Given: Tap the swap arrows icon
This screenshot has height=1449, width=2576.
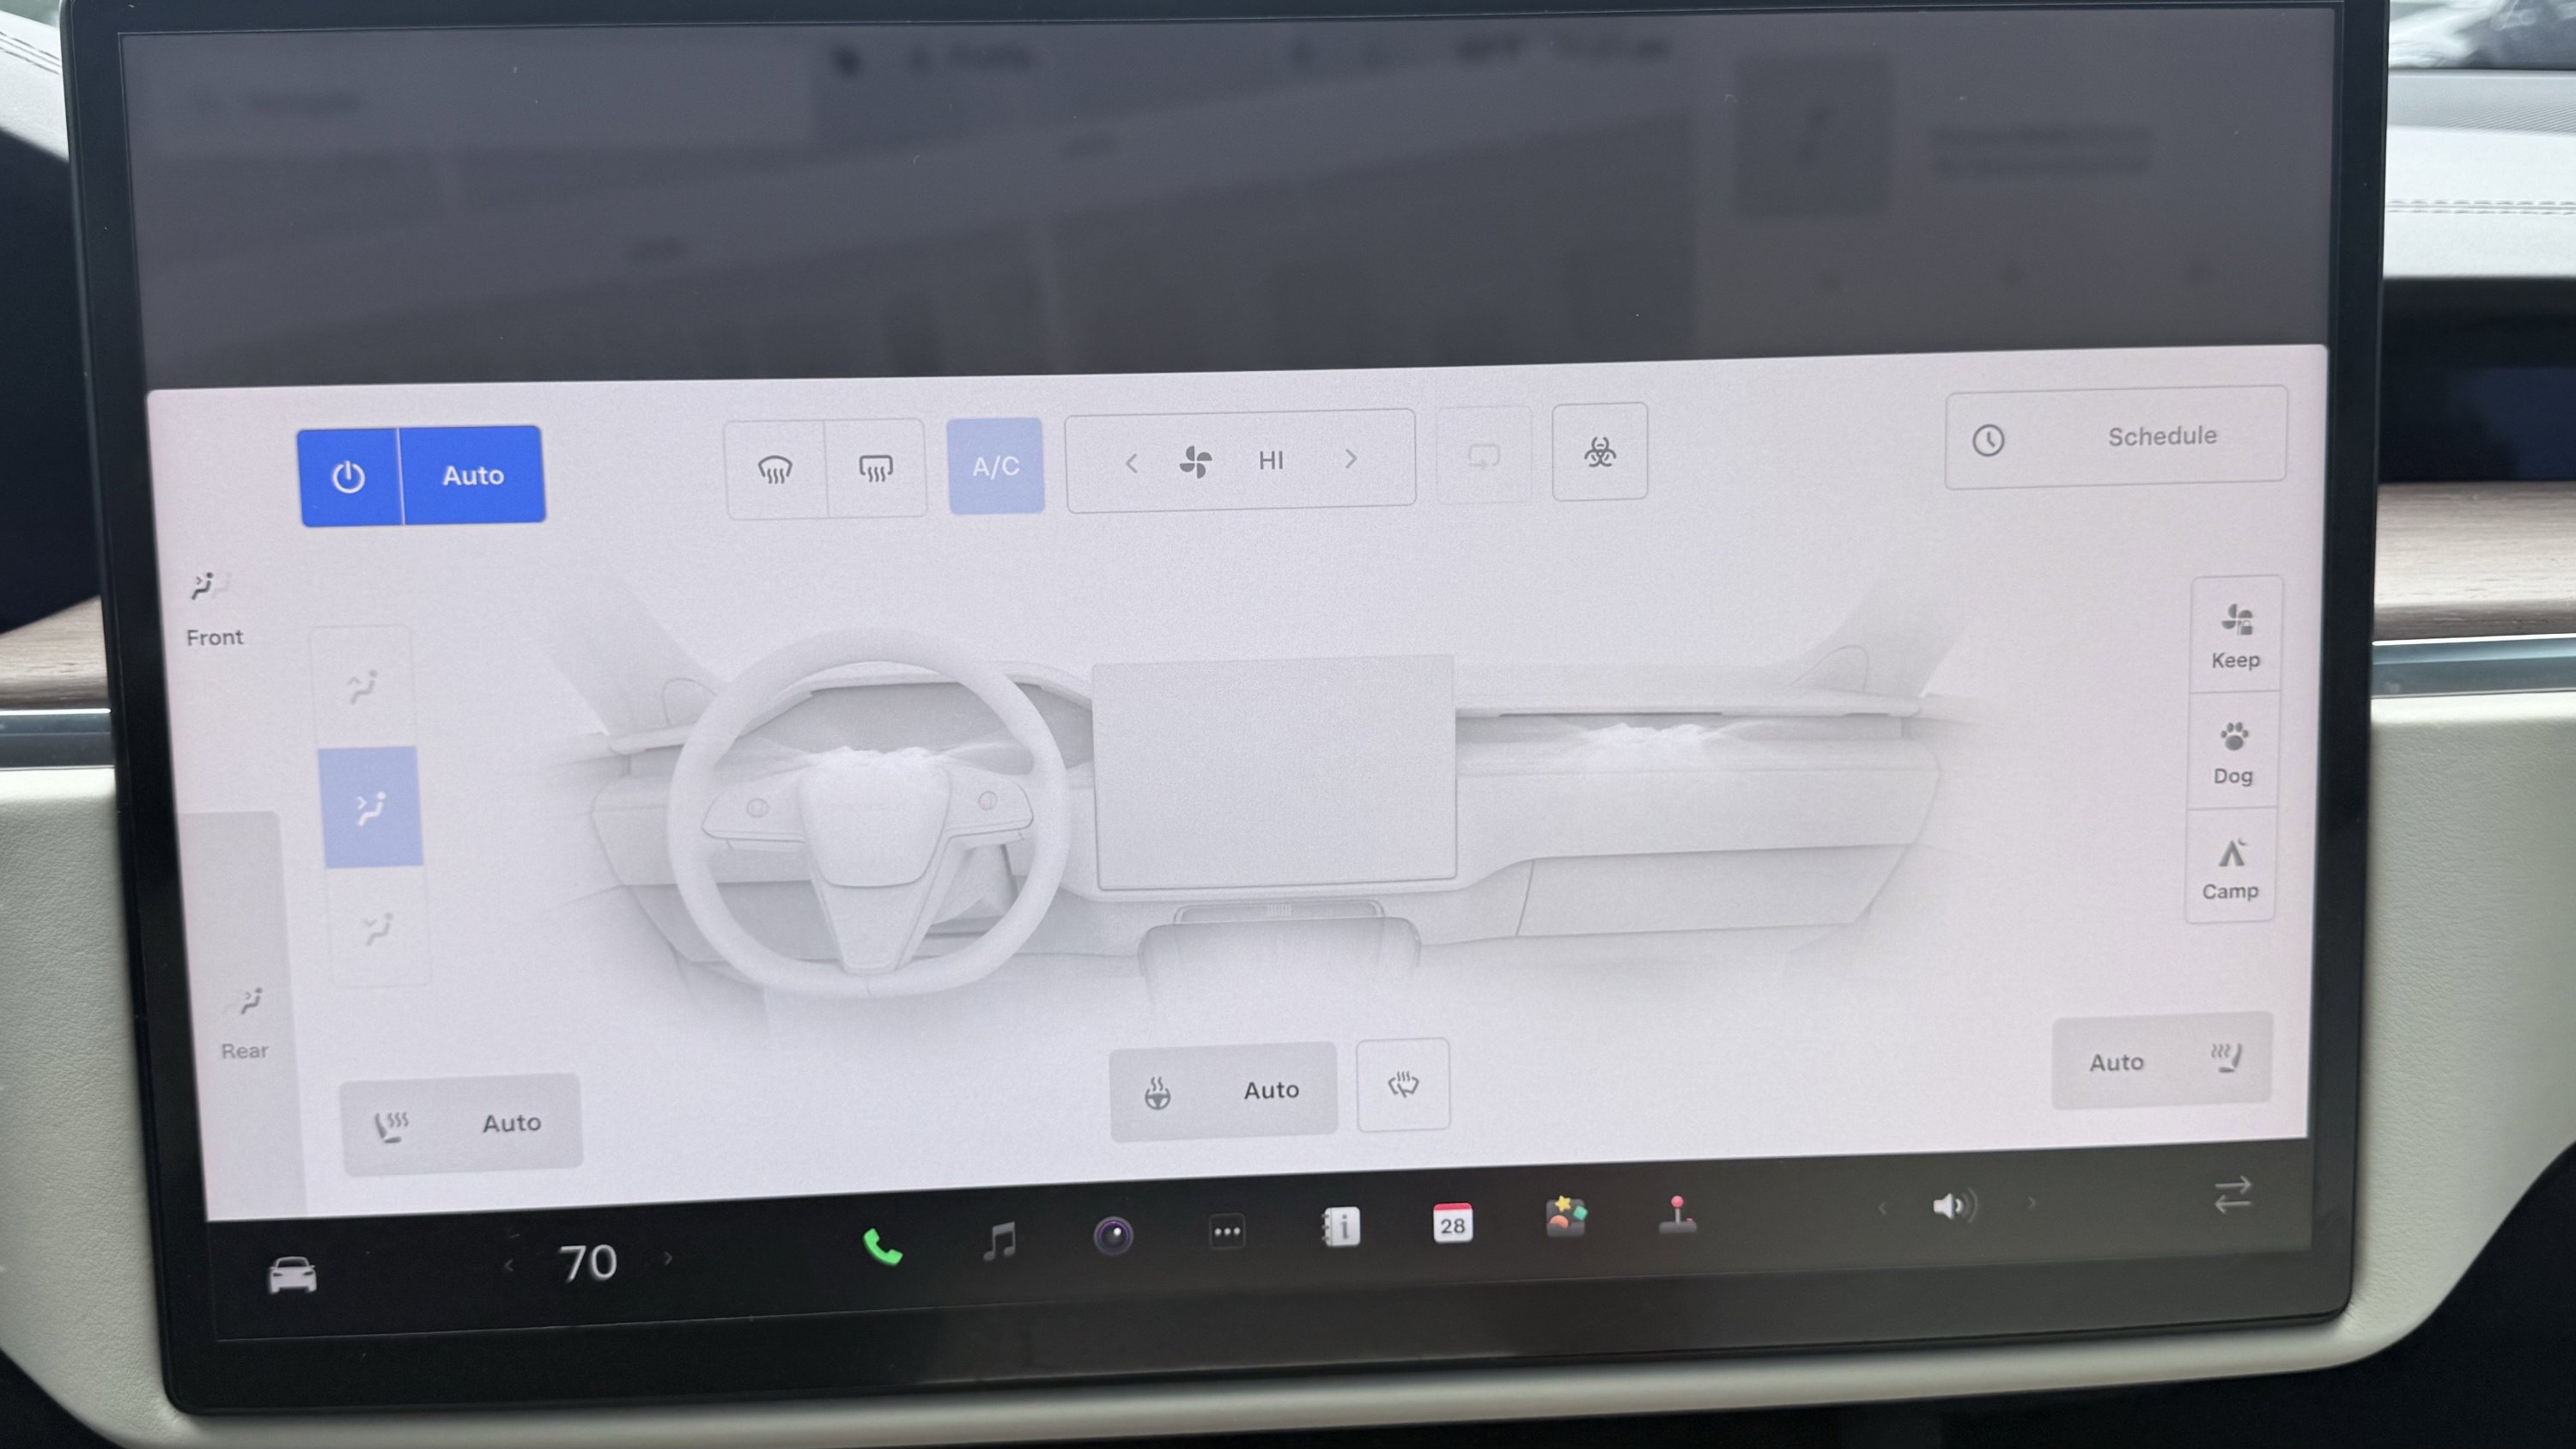Looking at the screenshot, I should coord(2233,1195).
